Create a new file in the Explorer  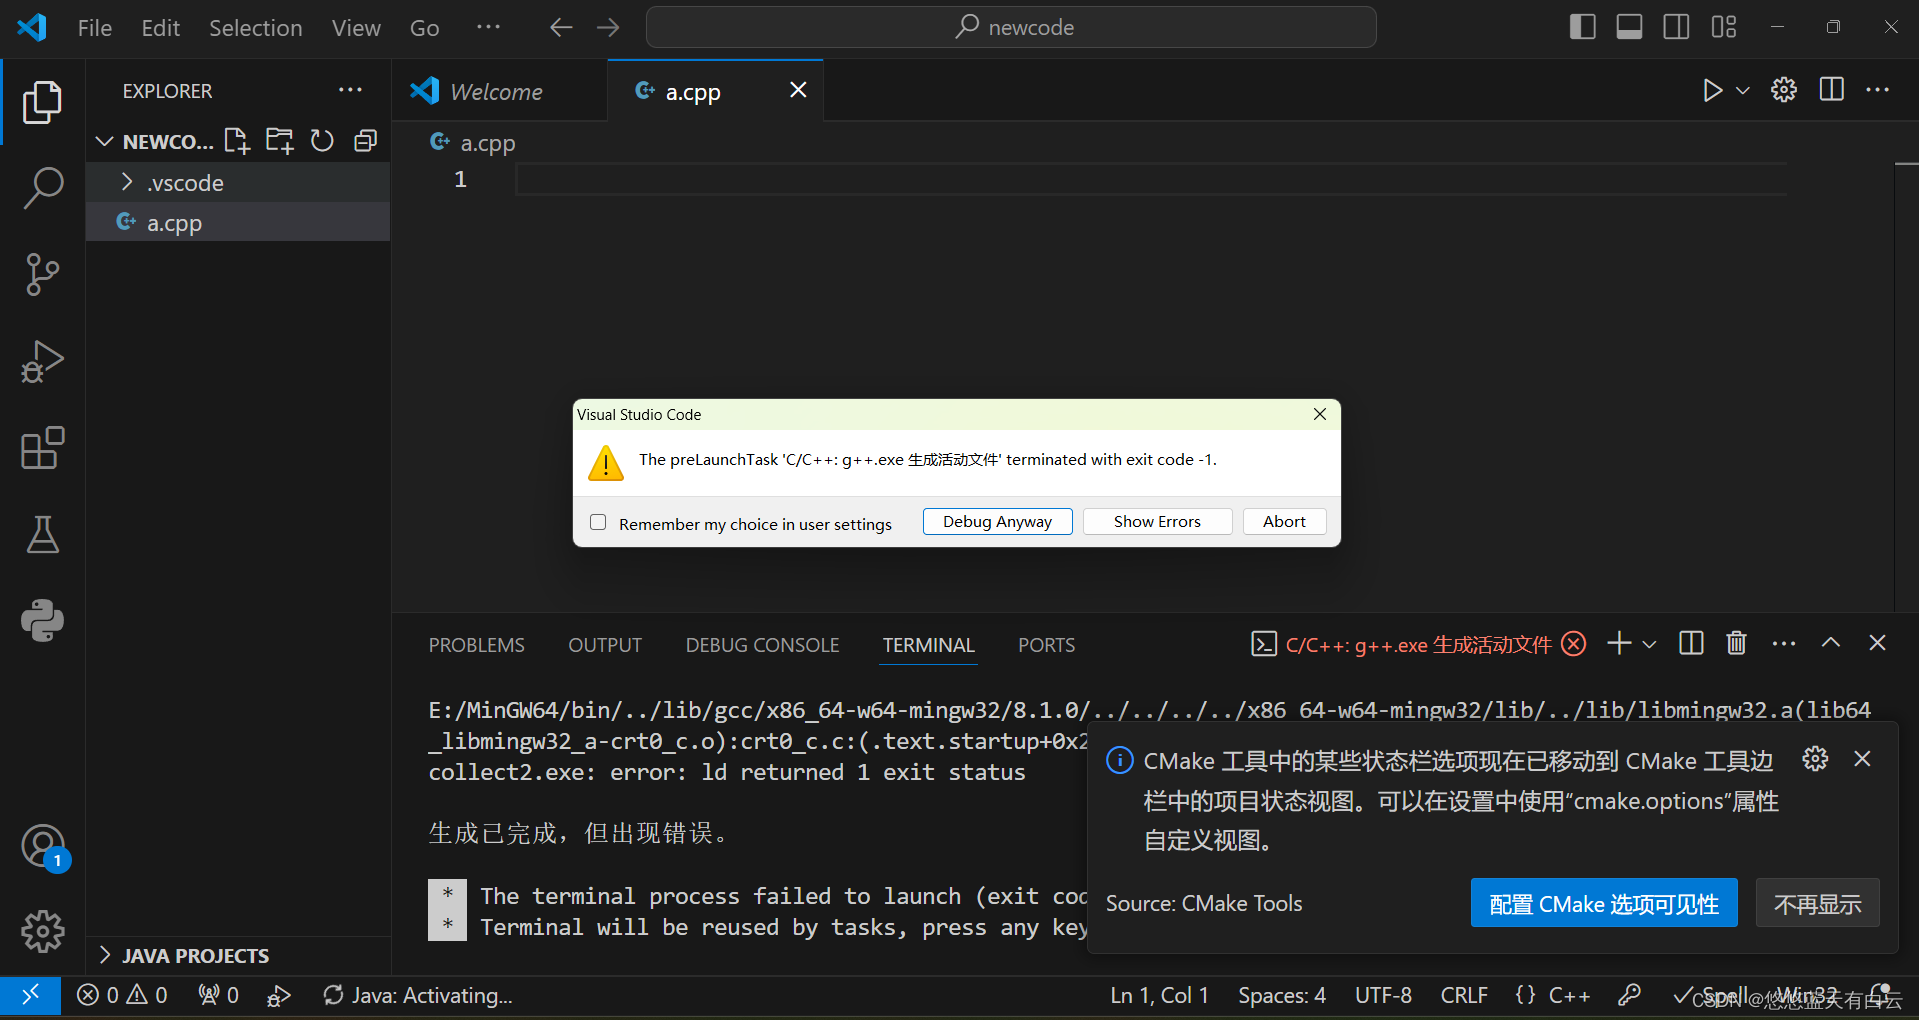tap(236, 140)
